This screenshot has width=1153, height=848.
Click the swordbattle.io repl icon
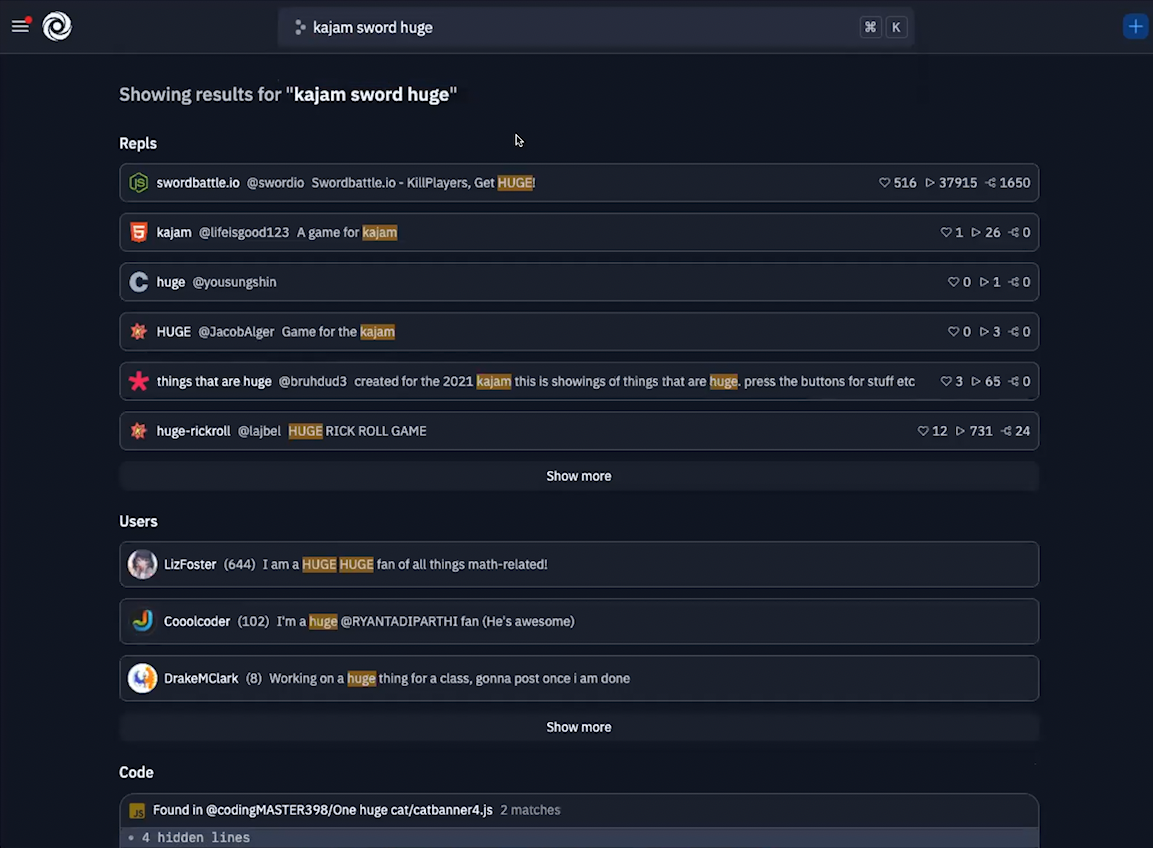pyautogui.click(x=138, y=182)
